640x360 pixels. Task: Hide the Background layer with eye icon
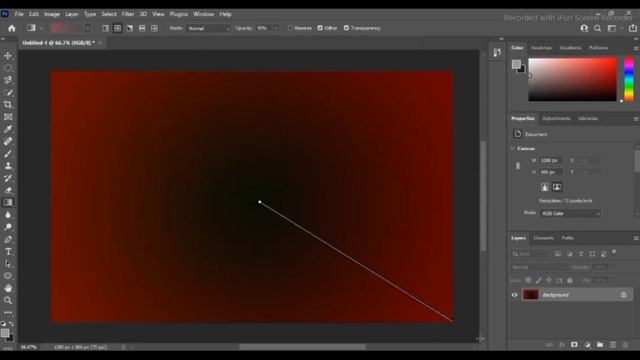514,295
